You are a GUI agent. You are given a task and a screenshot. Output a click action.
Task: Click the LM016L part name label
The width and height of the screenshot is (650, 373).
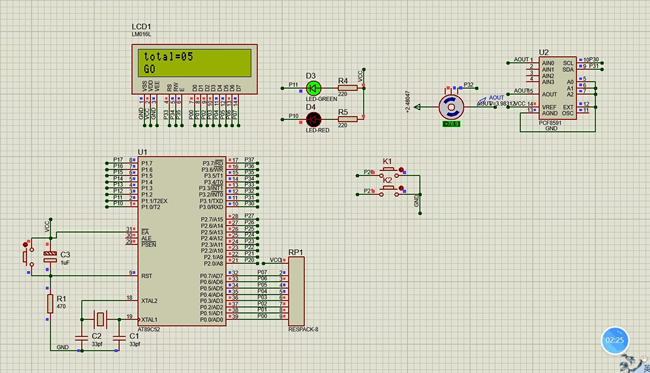point(141,34)
